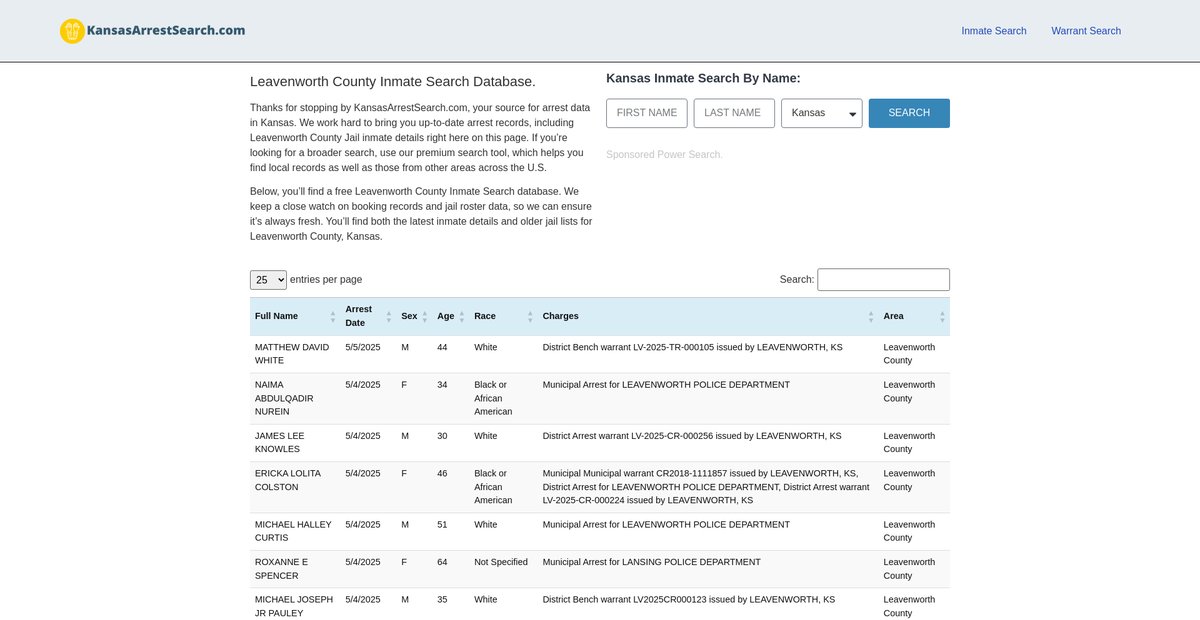Click the KansasArrestSearch.com logo icon
Viewport: 1200px width, 620px height.
[72, 31]
